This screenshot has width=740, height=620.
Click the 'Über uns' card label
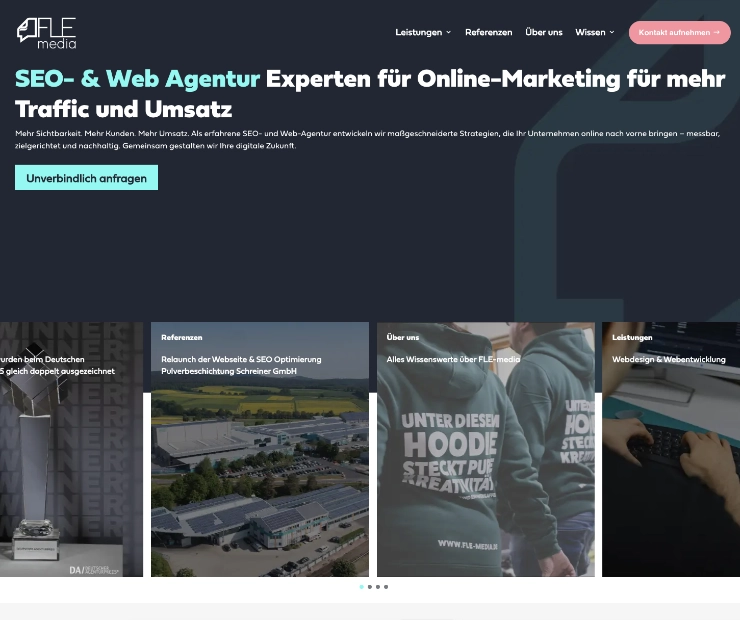[403, 337]
